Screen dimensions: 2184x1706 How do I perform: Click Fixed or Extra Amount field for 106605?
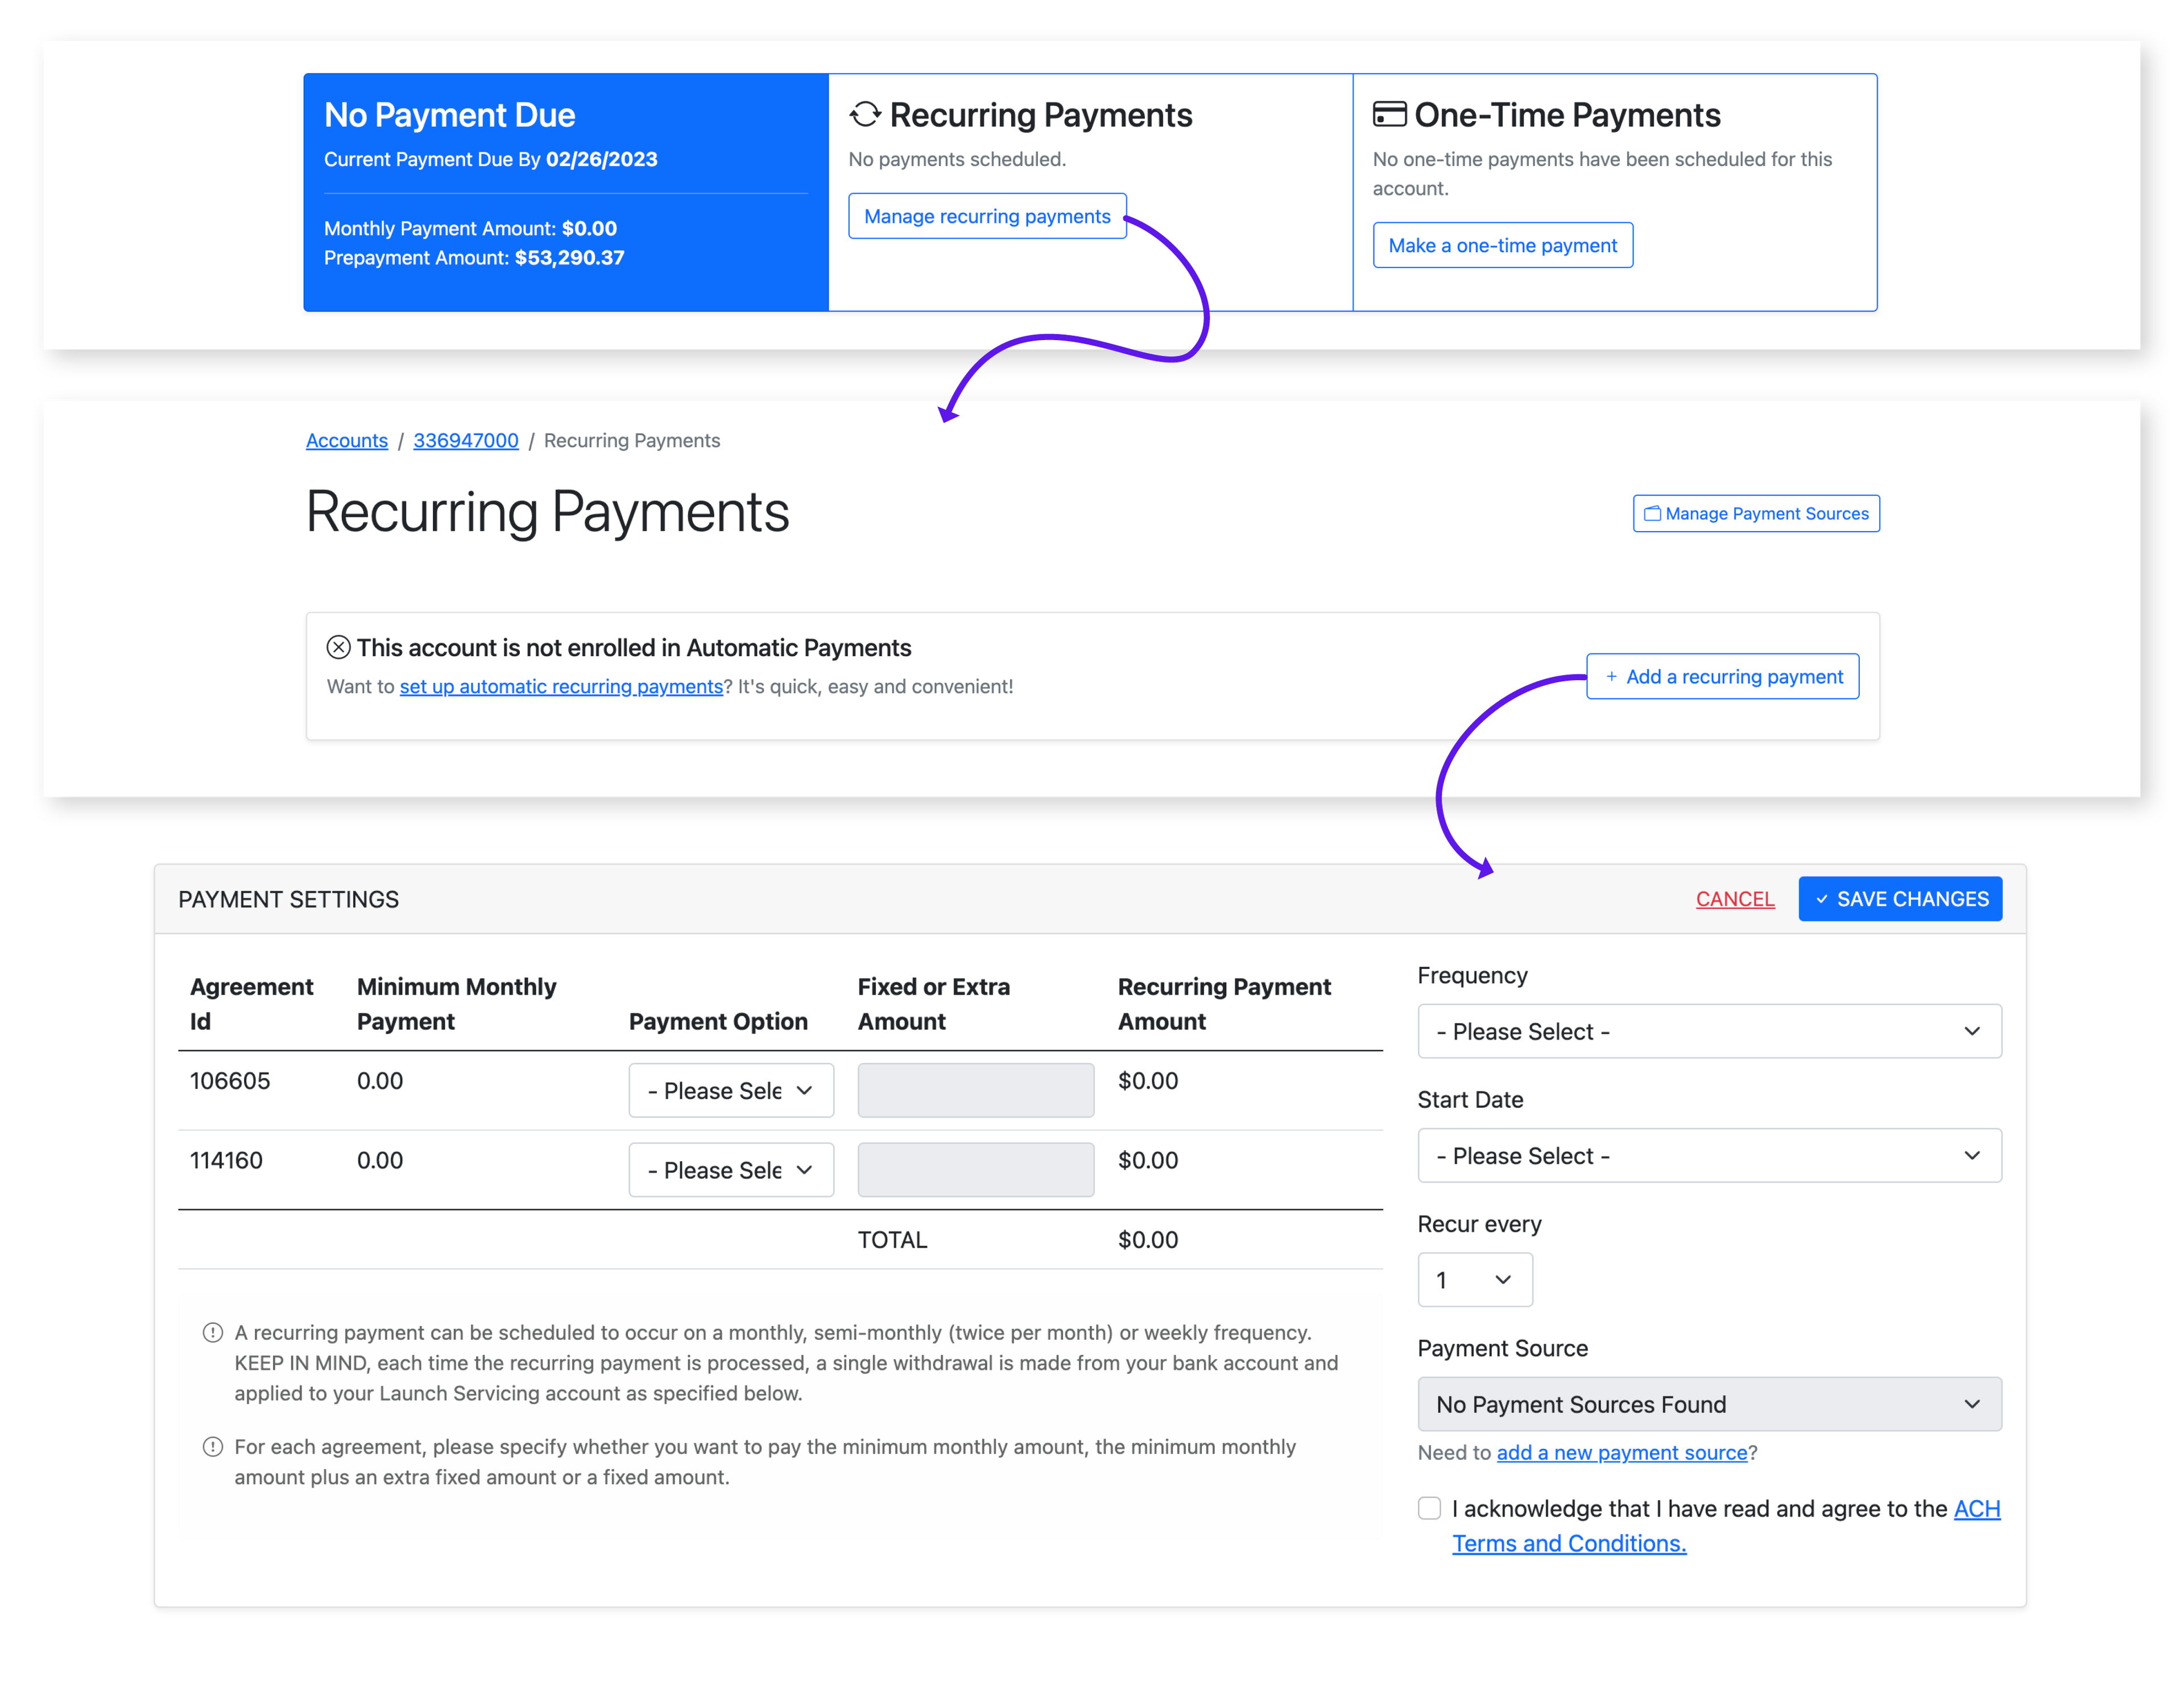975,1091
